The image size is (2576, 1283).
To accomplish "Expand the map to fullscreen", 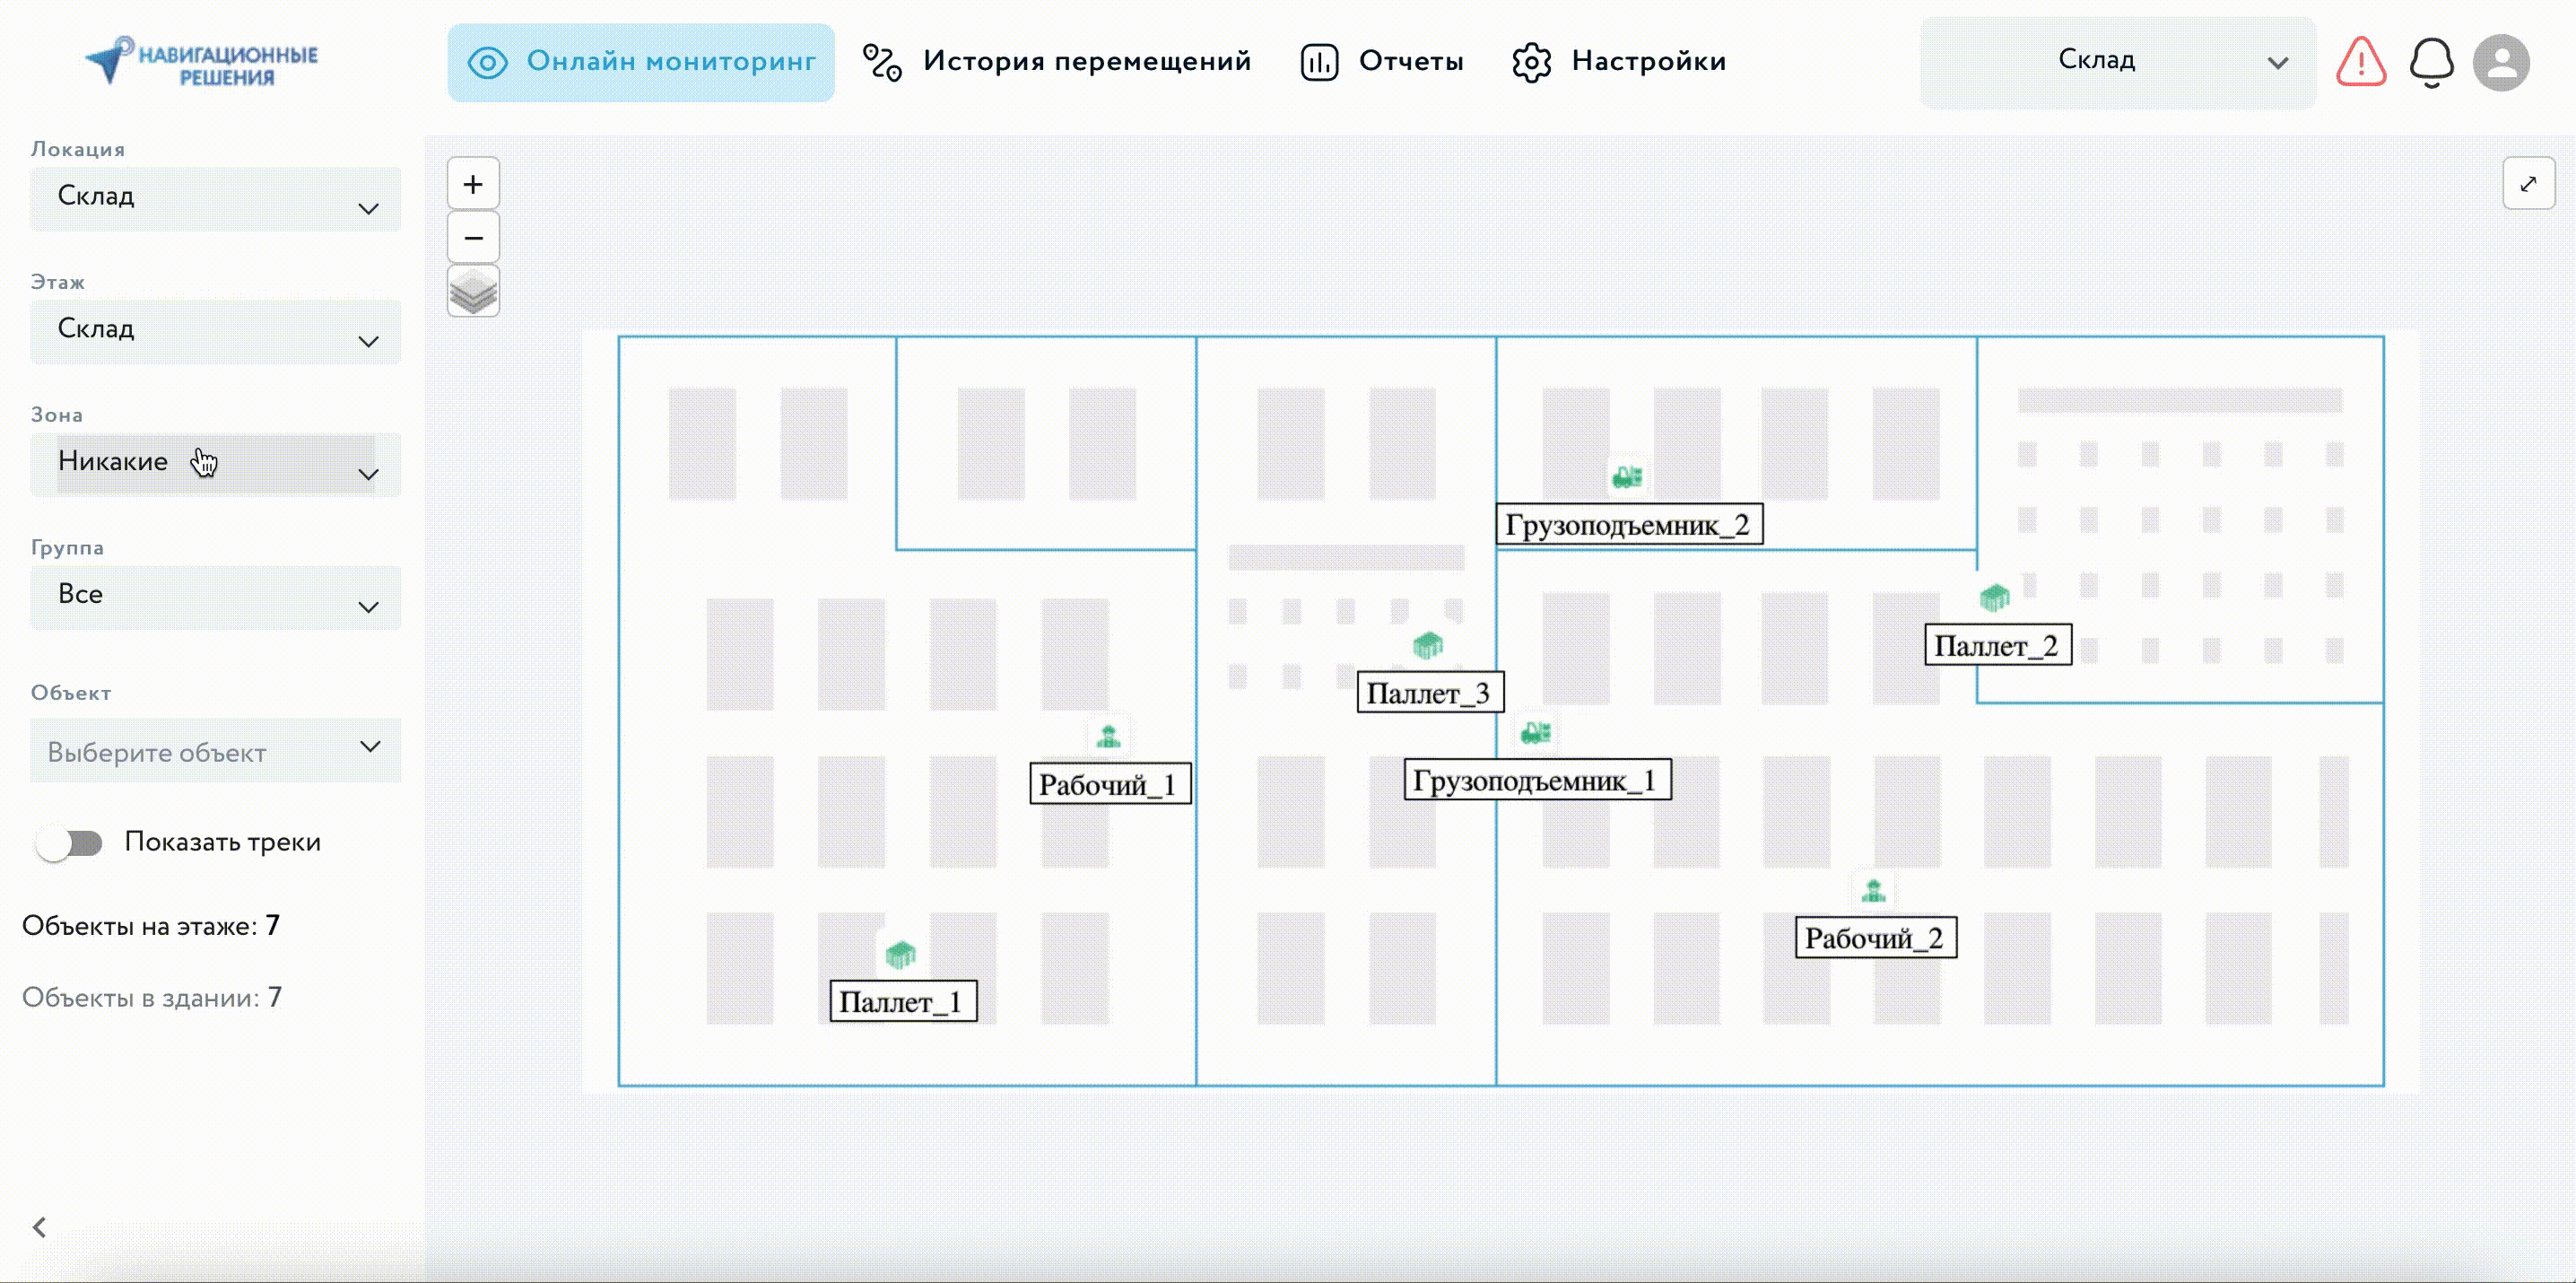I will [x=2528, y=184].
